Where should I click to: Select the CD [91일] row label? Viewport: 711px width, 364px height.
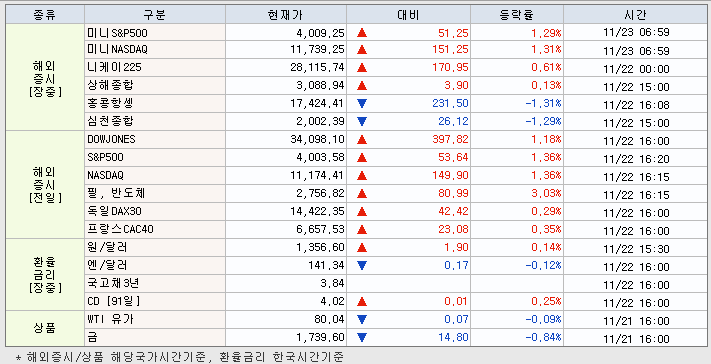[x=114, y=301]
